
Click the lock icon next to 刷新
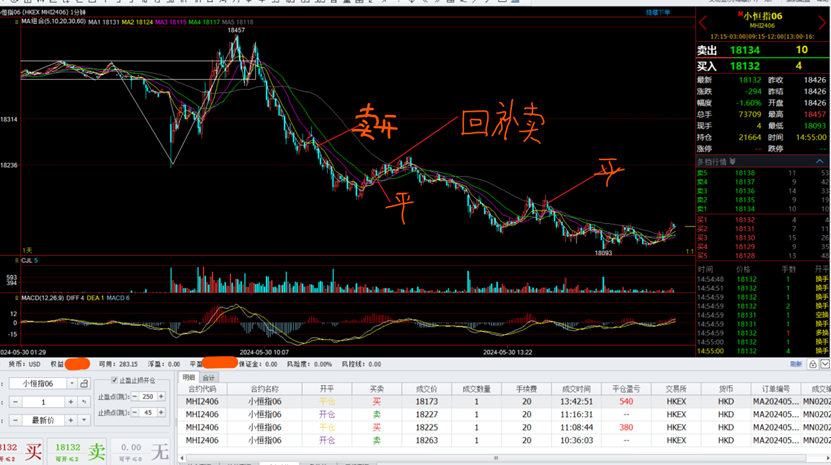pyautogui.click(x=812, y=364)
